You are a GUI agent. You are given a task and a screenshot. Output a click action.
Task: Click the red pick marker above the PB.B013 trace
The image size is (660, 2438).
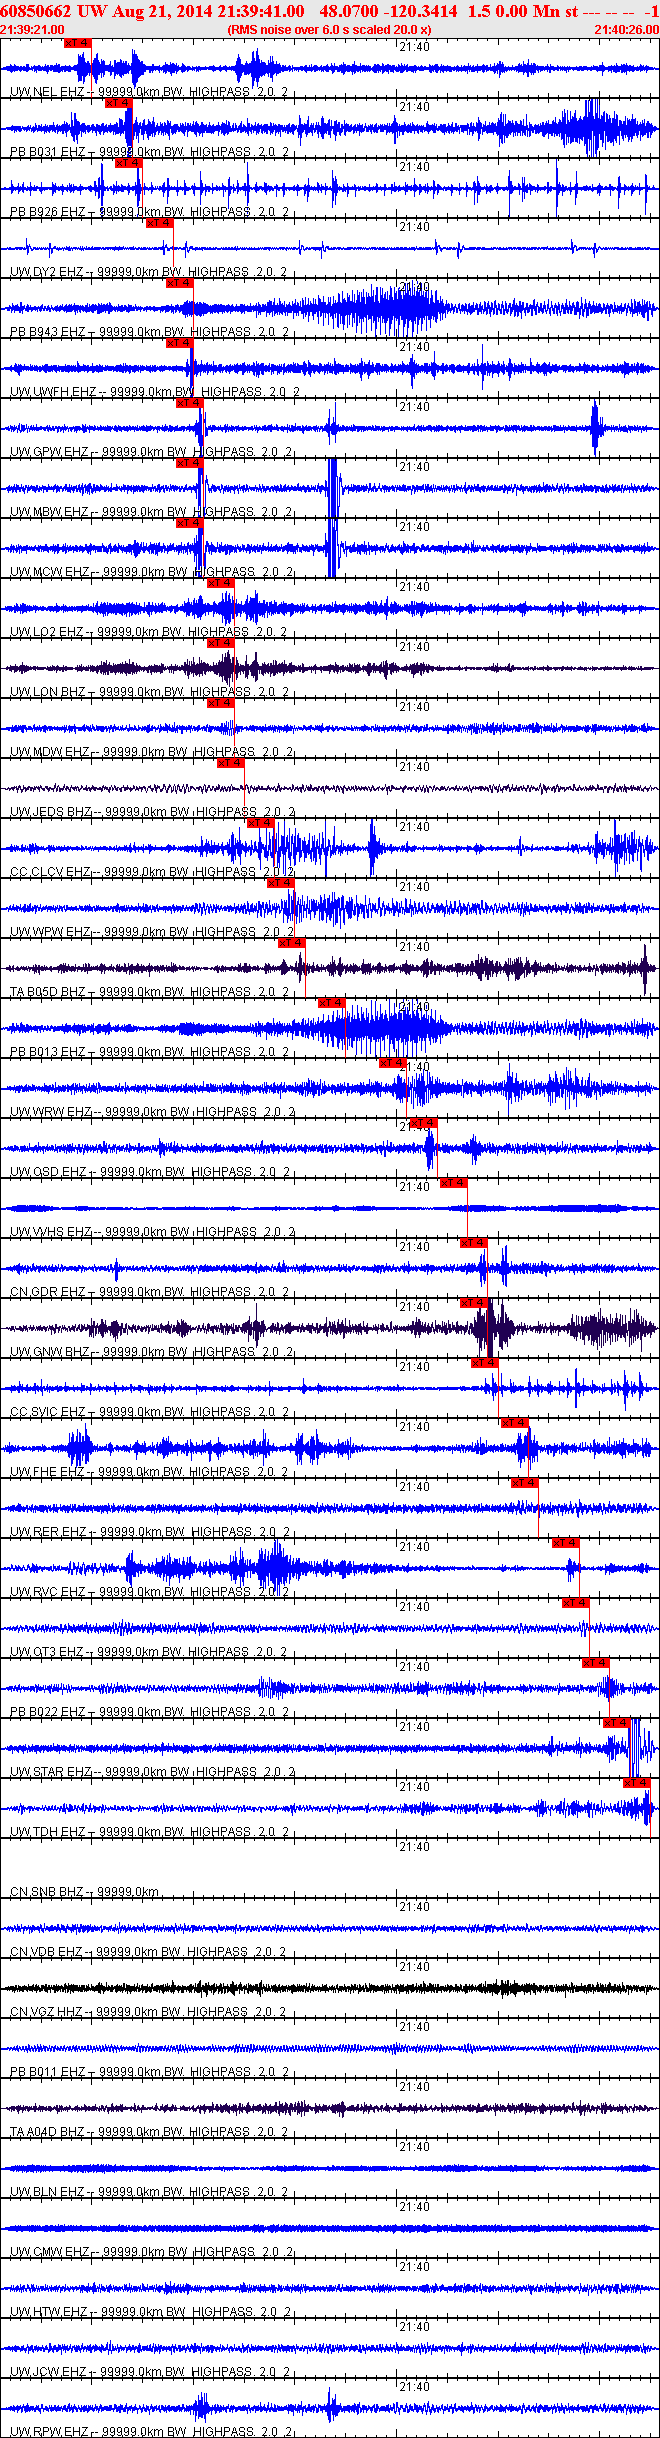332,1003
